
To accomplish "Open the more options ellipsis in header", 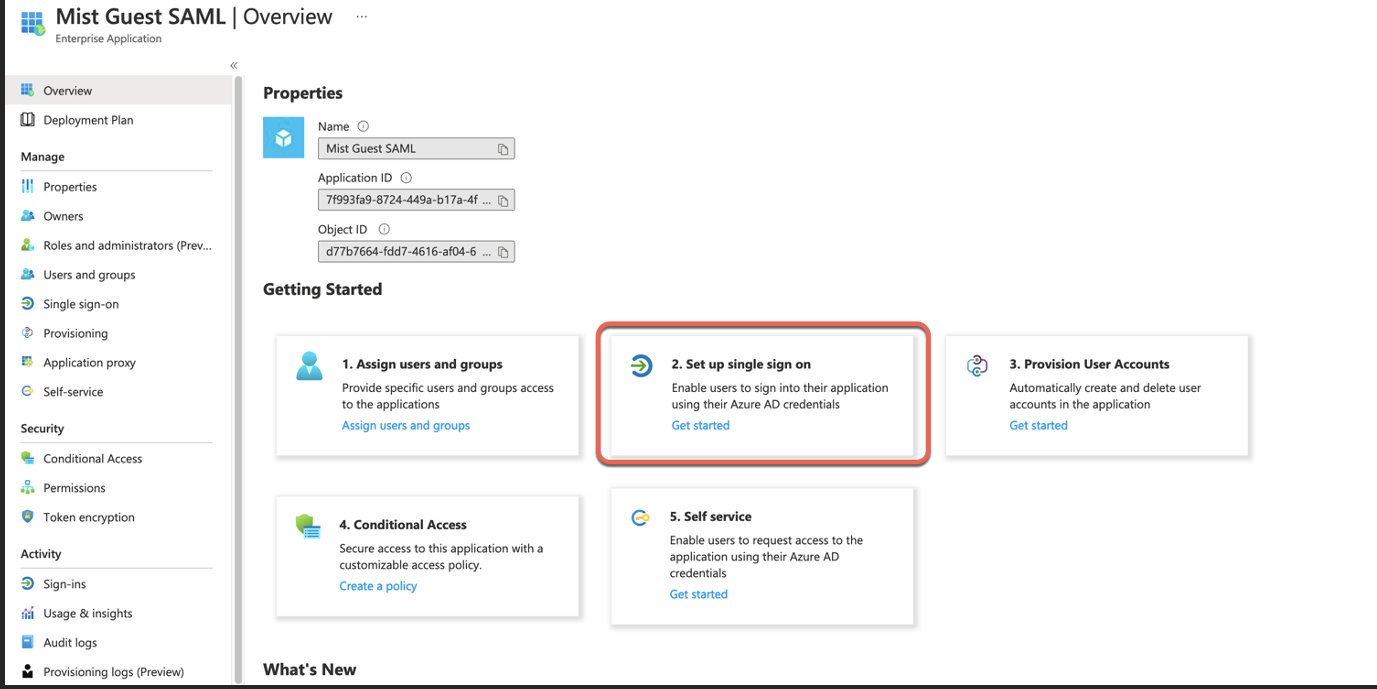I will coord(362,17).
